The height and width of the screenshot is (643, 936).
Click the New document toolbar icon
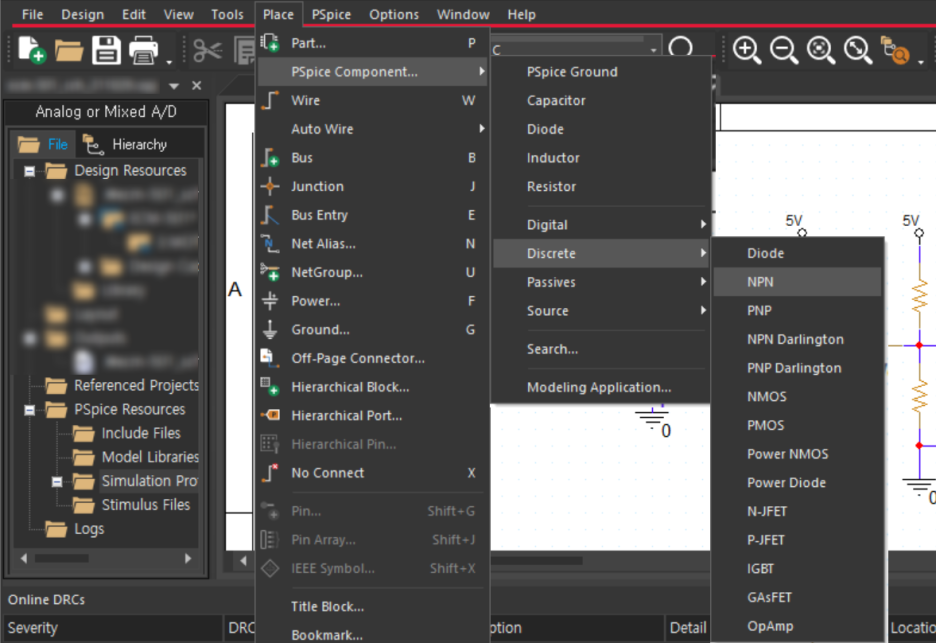coord(32,50)
